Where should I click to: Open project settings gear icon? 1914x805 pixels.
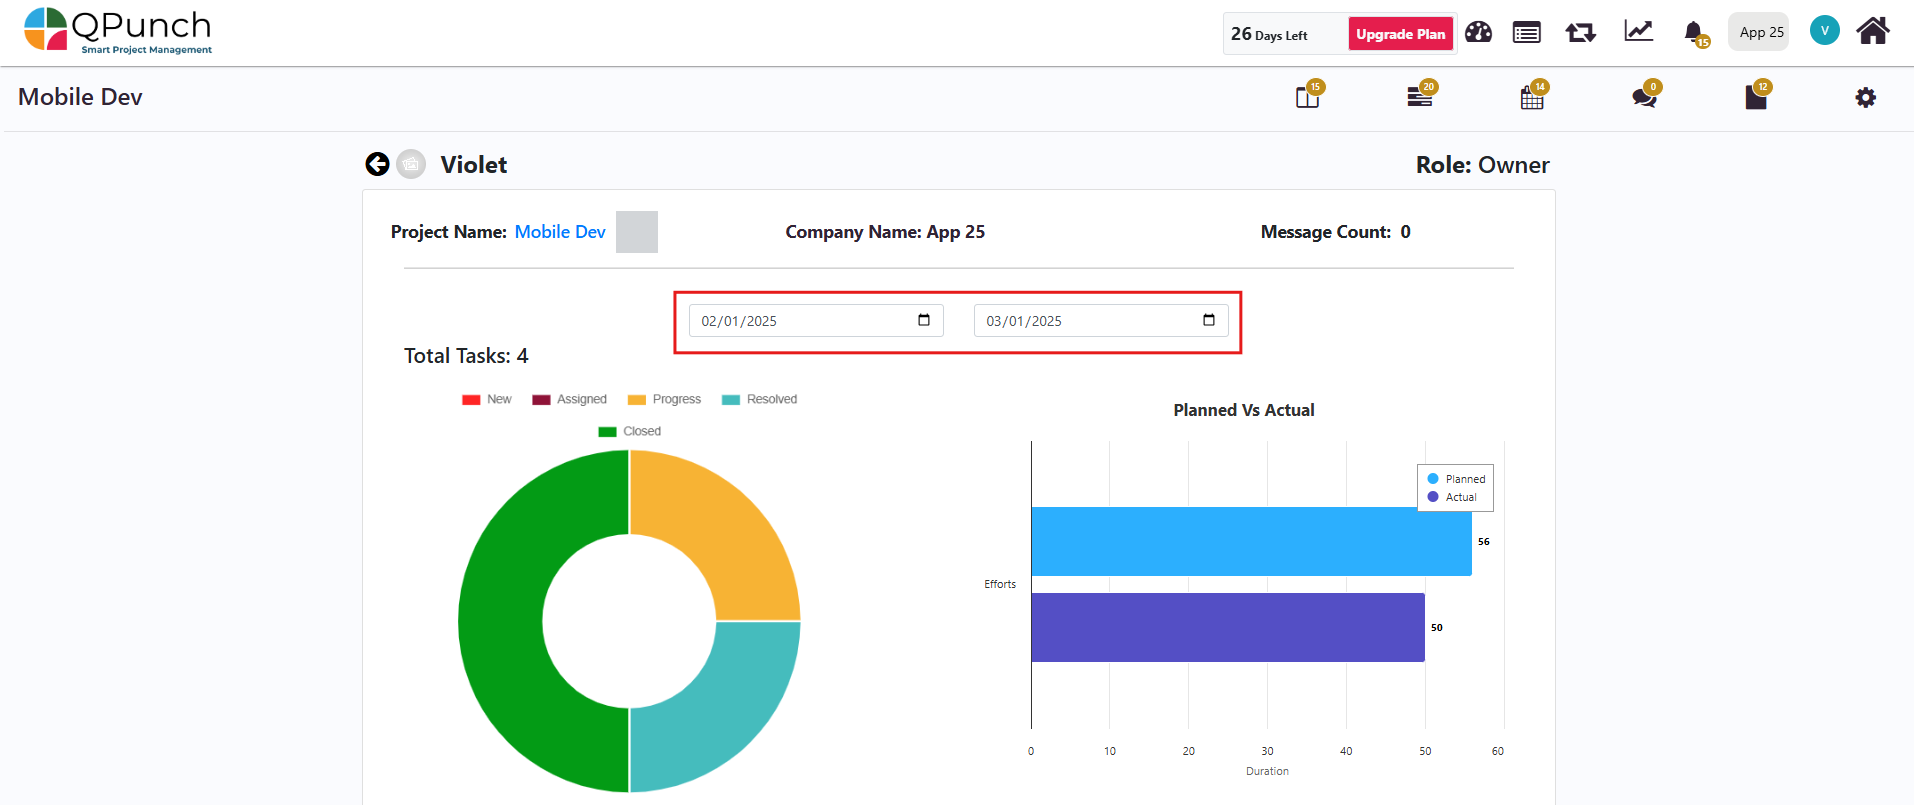click(x=1866, y=97)
